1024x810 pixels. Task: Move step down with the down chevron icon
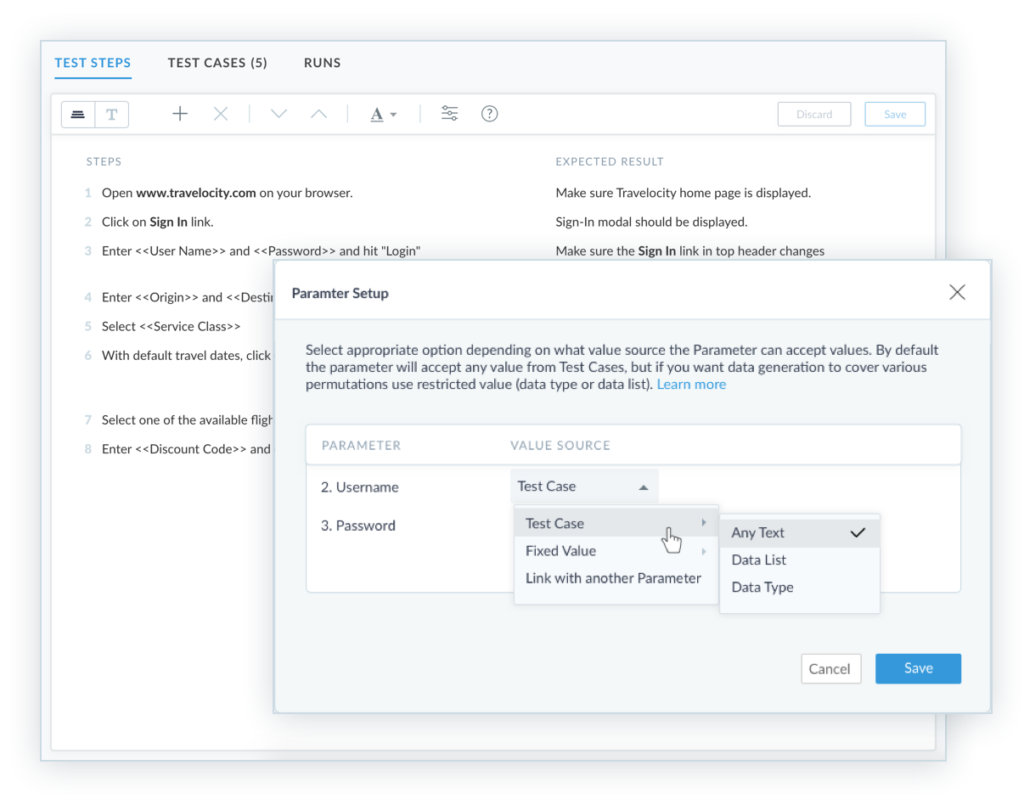coord(278,113)
